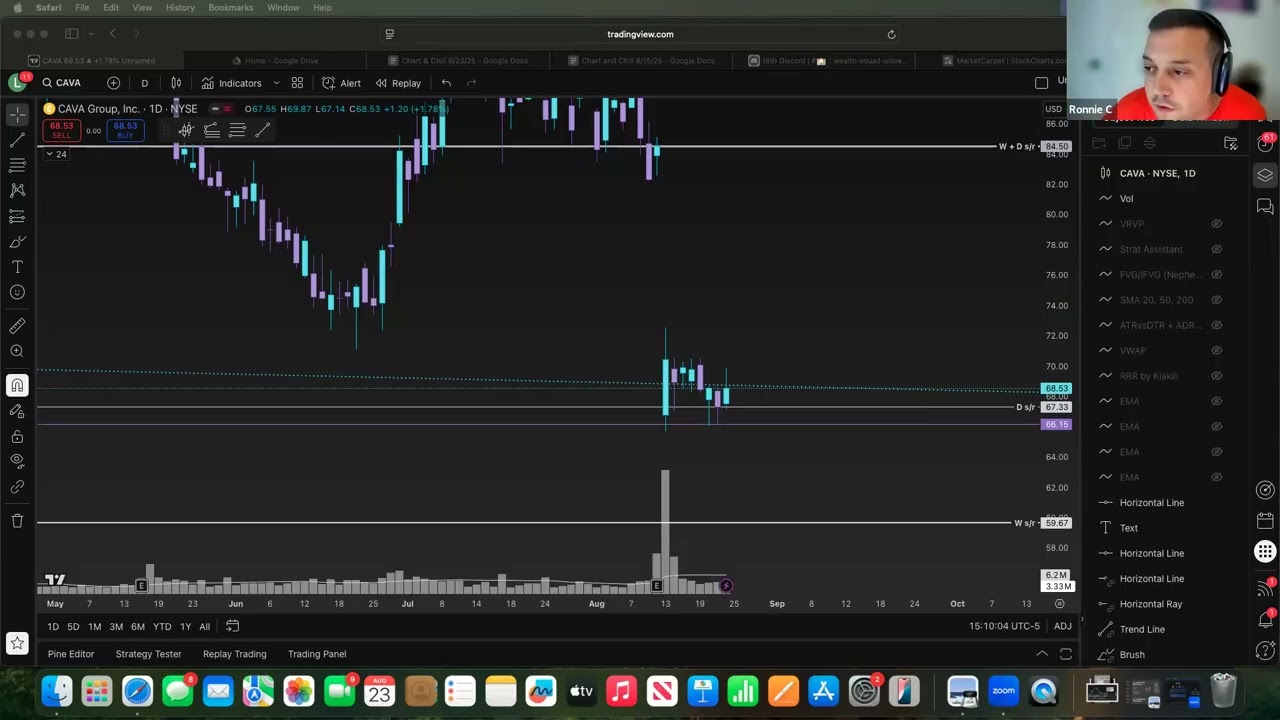
Task: Select the trend line drawing tool in left toolbar
Action: pos(17,140)
